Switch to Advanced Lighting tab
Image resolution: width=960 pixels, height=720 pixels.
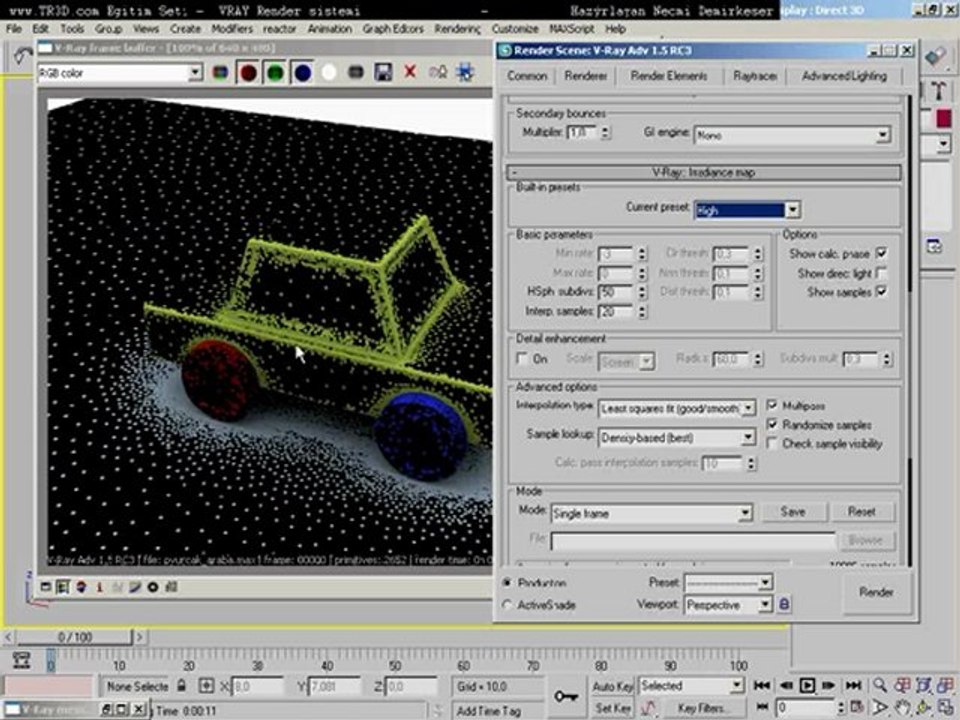click(x=844, y=76)
